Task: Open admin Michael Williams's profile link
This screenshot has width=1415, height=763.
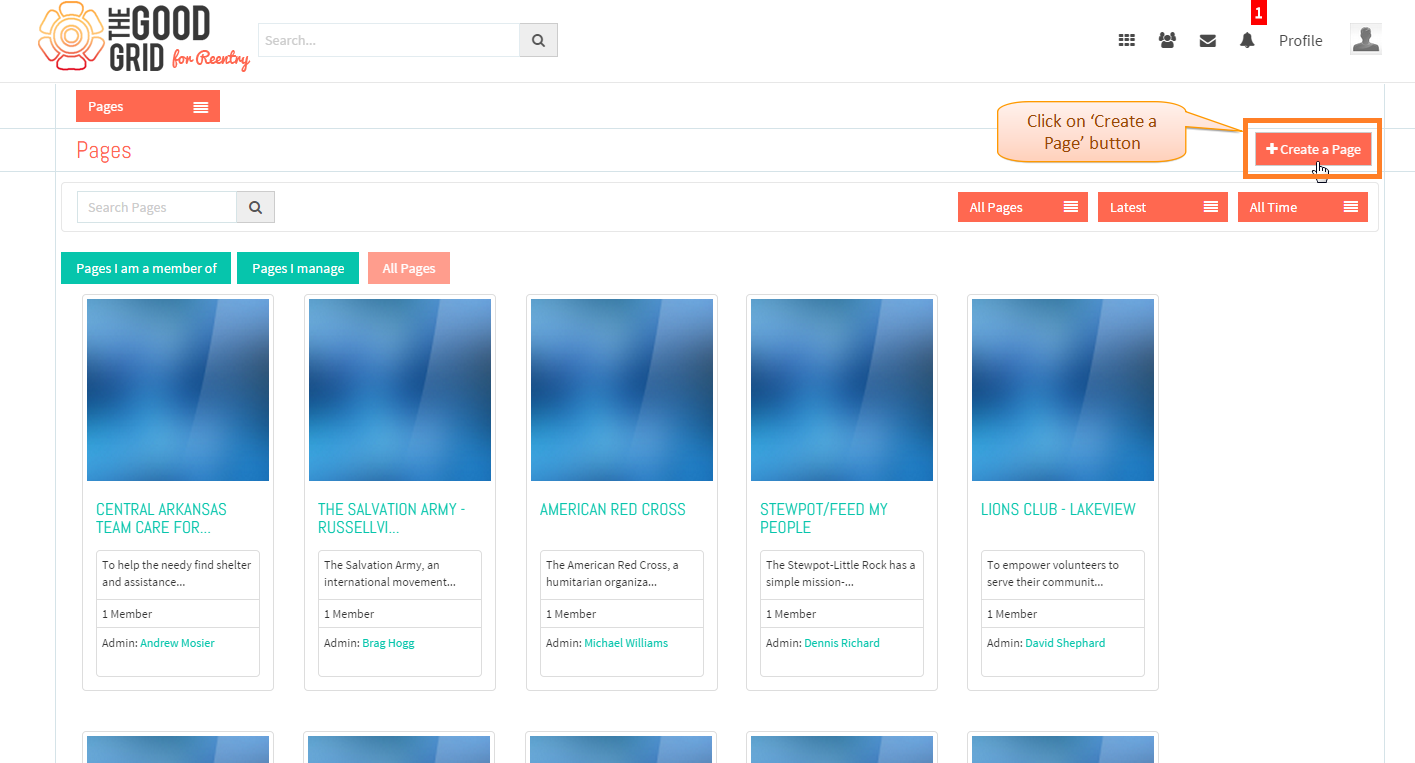Action: point(626,643)
